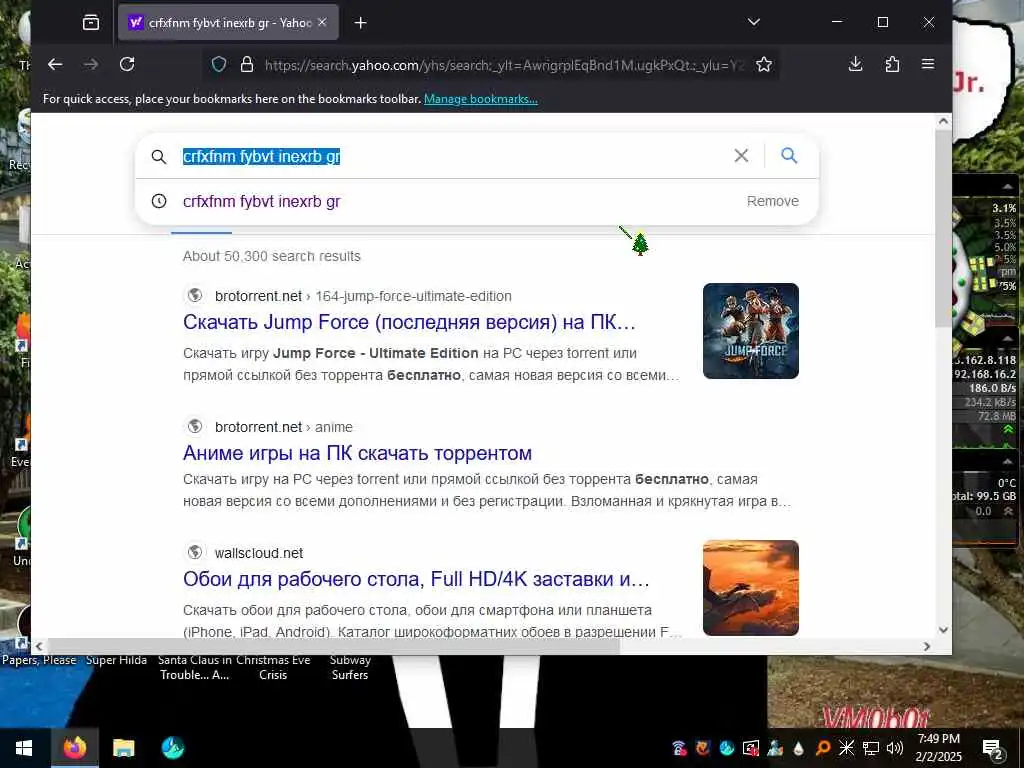This screenshot has width=1024, height=768.
Task: Show tracking protection shield info
Action: [x=219, y=64]
